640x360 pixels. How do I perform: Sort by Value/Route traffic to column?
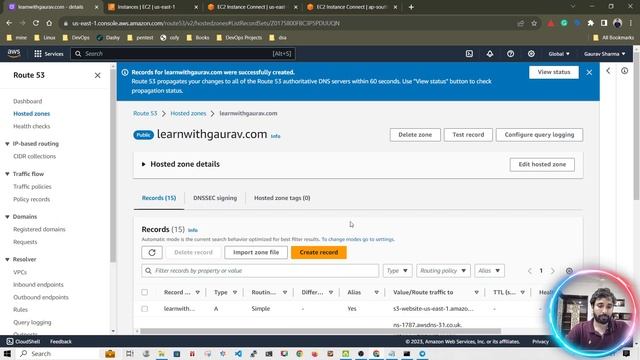[x=436, y=292]
